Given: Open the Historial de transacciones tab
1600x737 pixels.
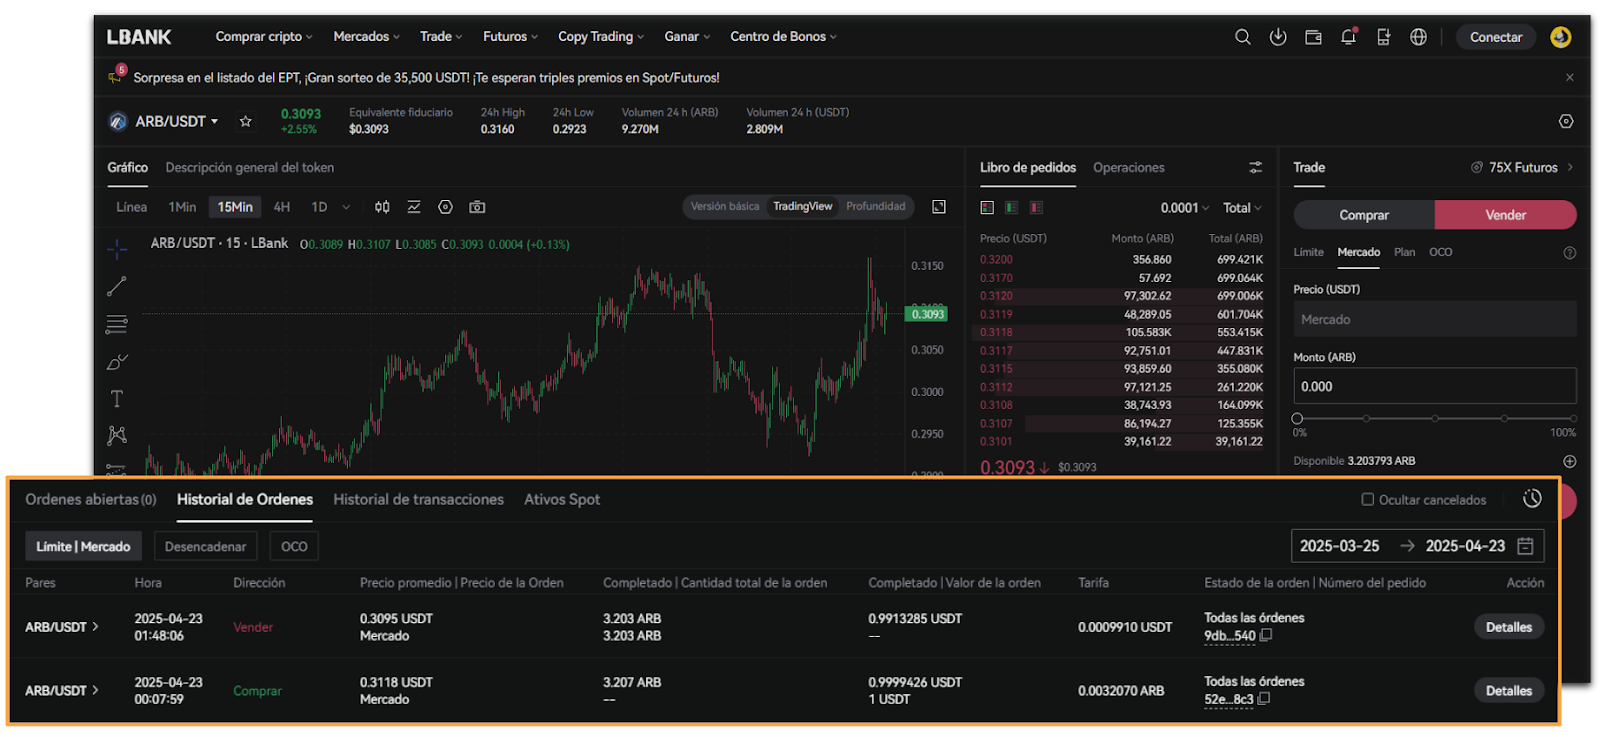Looking at the screenshot, I should 418,499.
